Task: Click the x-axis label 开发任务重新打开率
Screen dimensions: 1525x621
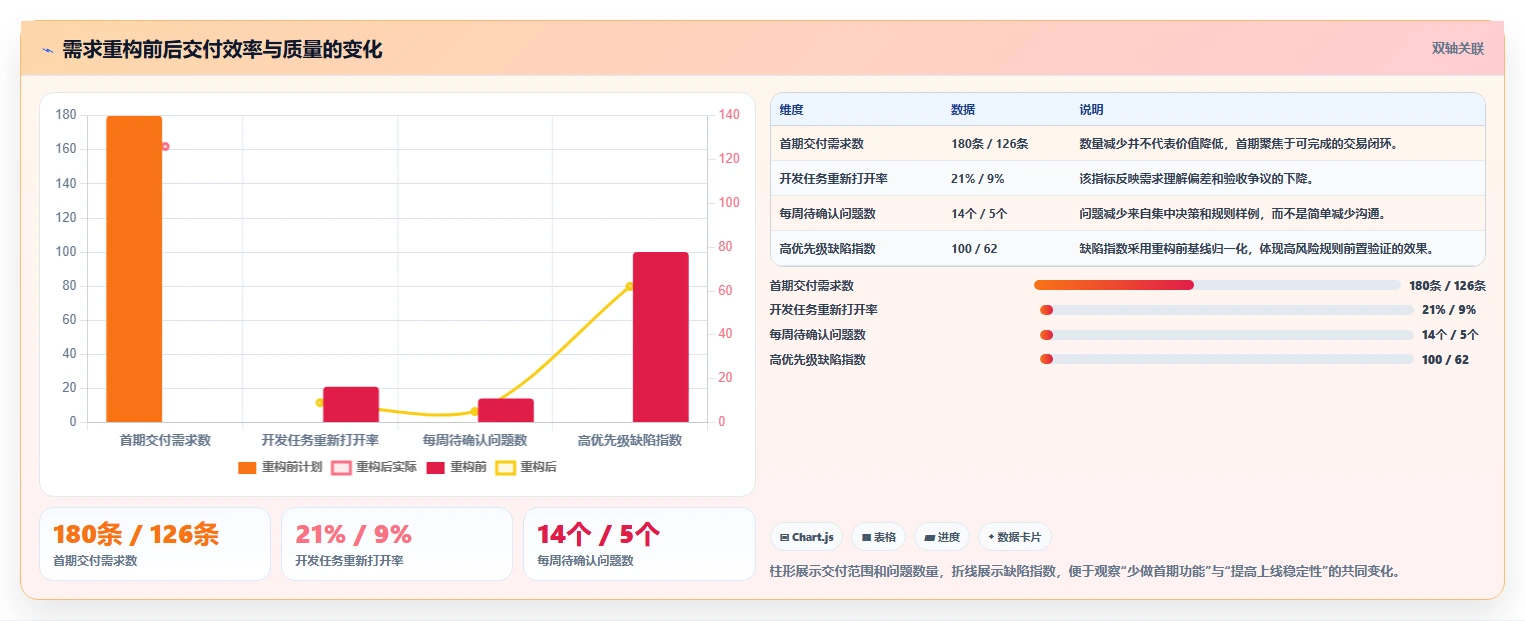Action: tap(320, 440)
